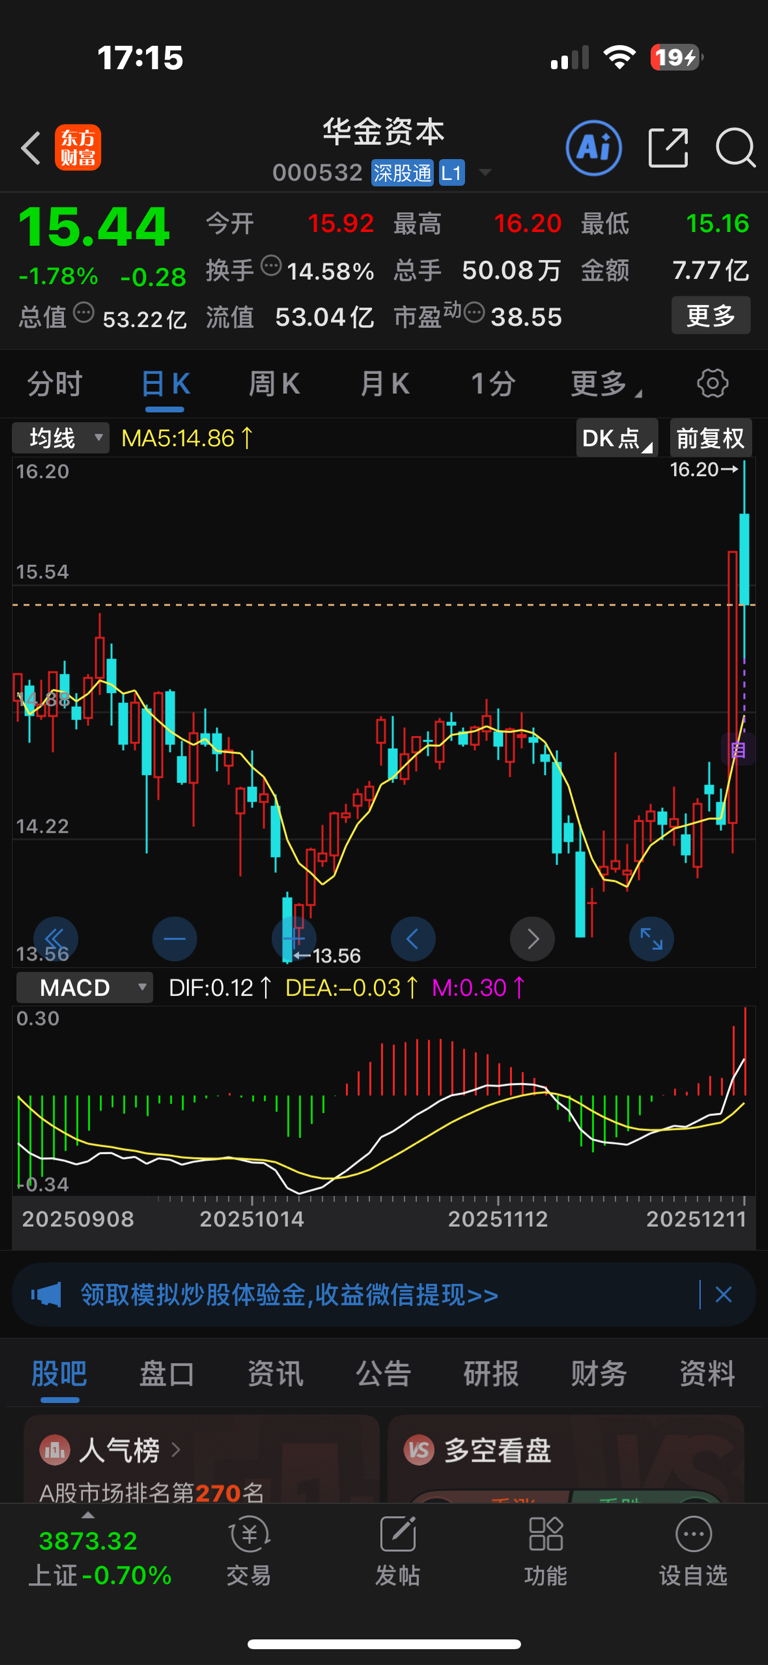Tap DEA:-0.03 value label
The image size is (769, 1665).
[352, 988]
